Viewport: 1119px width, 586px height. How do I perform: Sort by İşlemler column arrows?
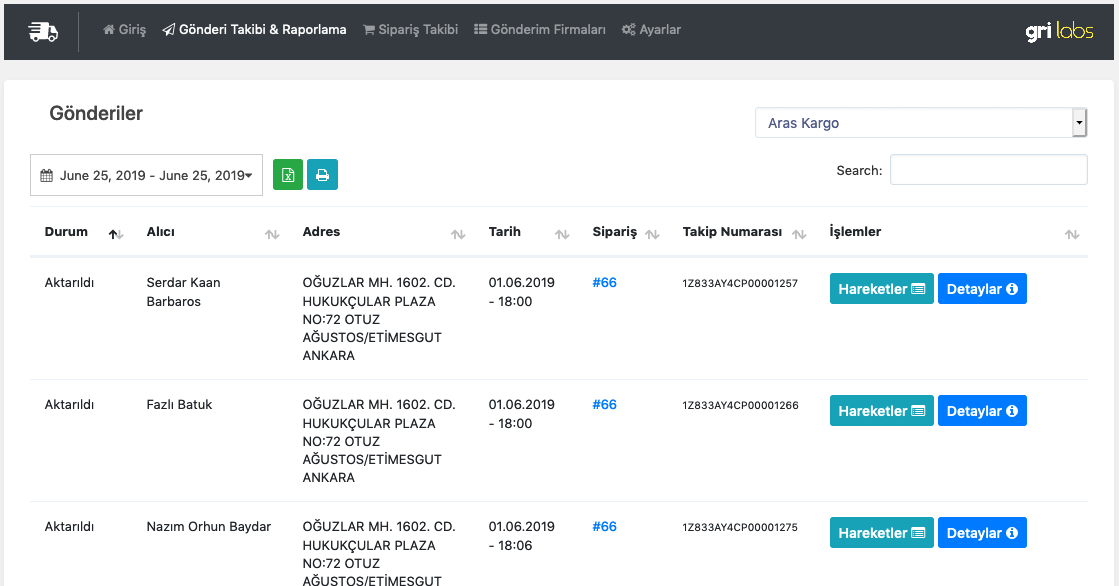(x=1072, y=234)
